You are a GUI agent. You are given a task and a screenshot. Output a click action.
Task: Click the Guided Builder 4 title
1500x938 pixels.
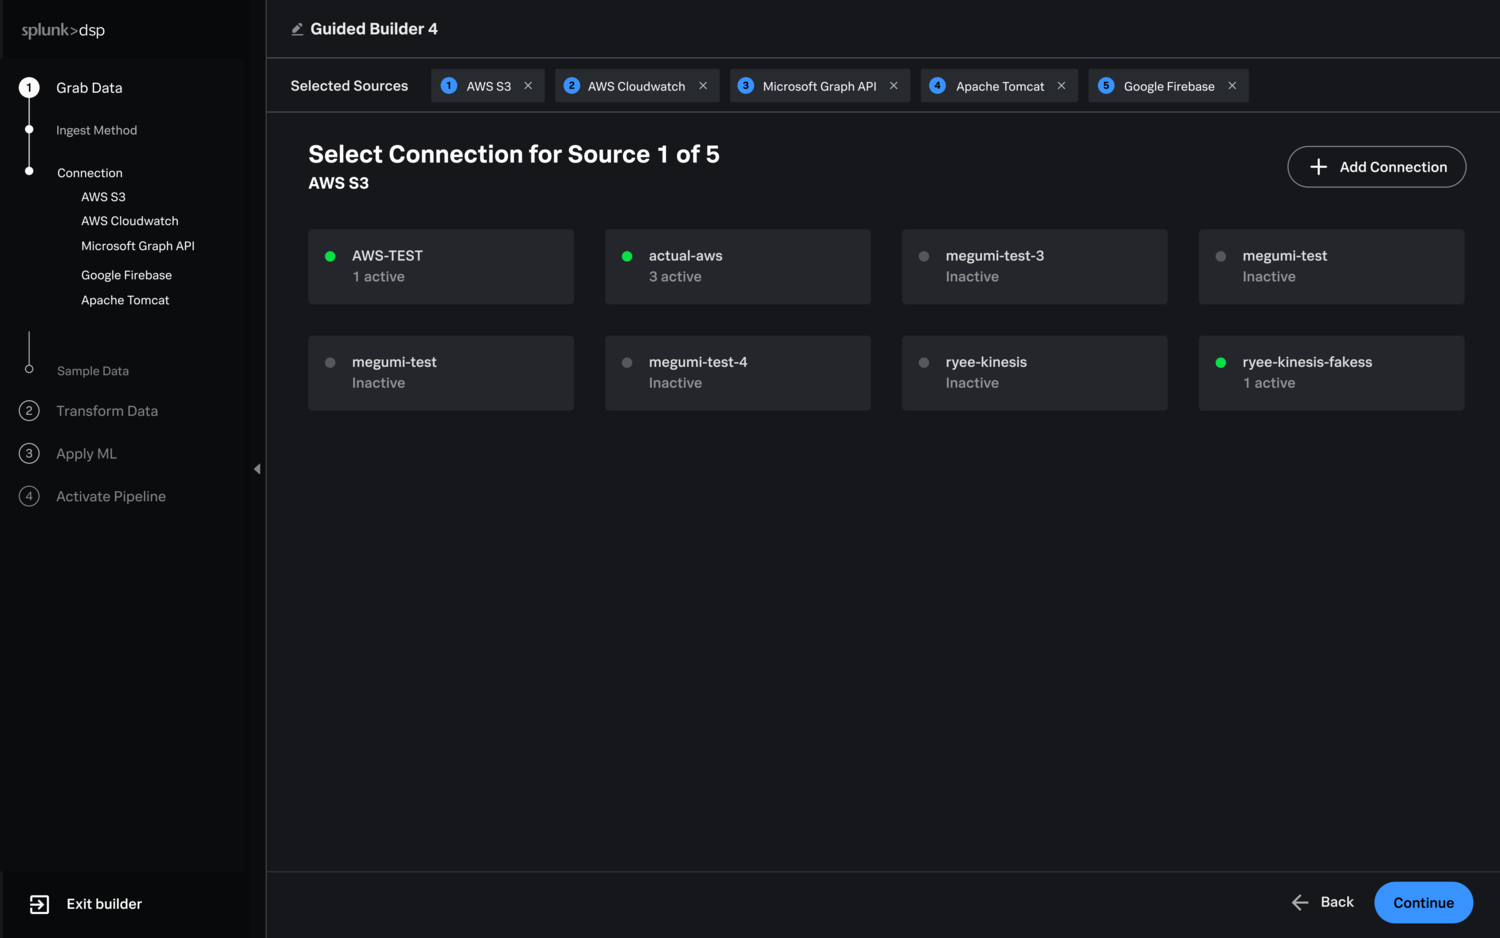coord(374,29)
